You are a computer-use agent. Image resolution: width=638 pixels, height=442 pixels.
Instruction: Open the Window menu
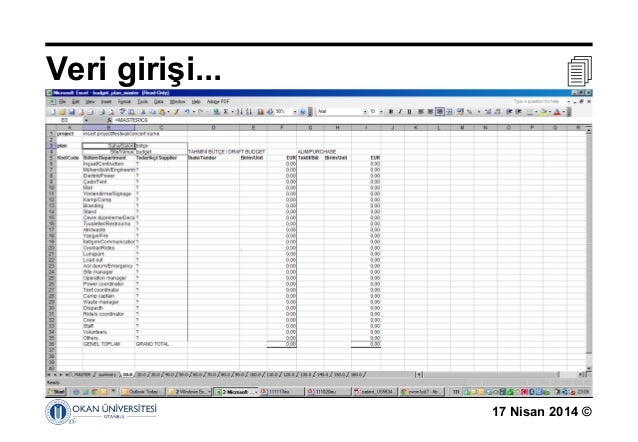(177, 101)
